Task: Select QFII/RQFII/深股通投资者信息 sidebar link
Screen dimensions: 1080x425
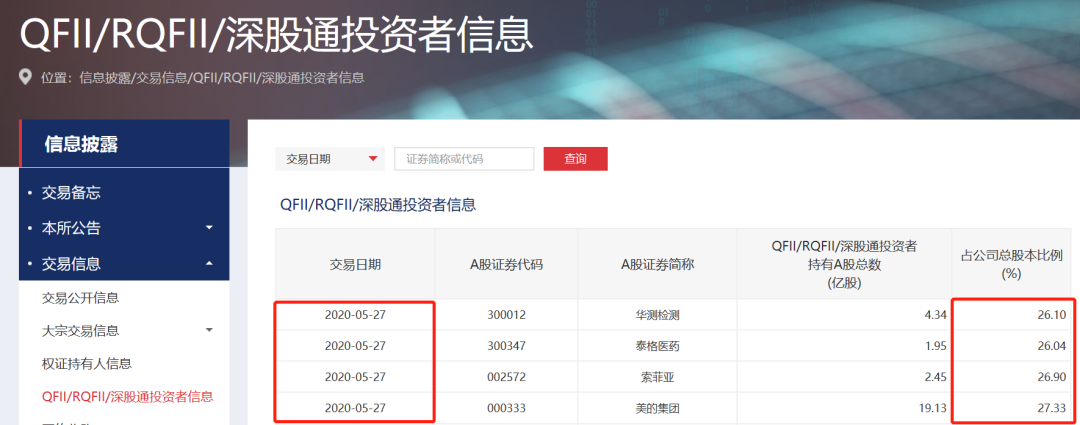Action: pos(127,397)
